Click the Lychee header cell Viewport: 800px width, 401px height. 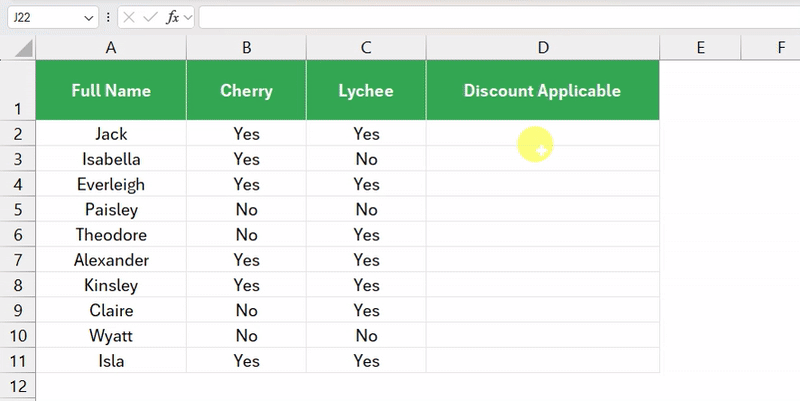366,90
